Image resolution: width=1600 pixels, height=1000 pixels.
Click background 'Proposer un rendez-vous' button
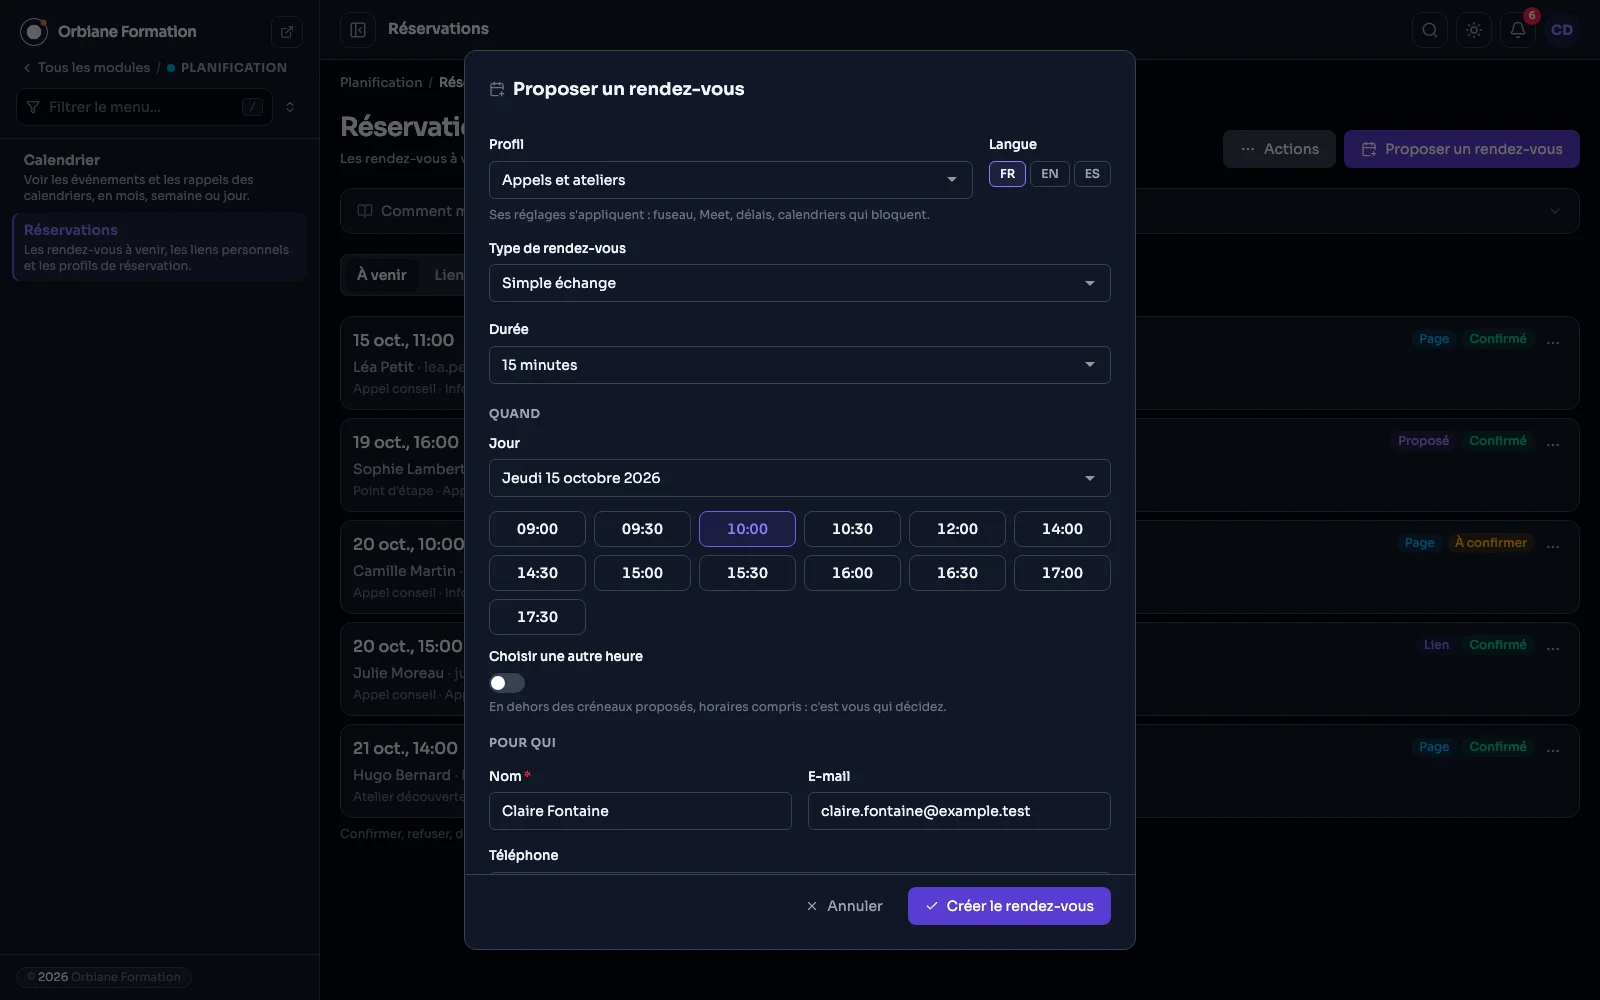coord(1462,149)
